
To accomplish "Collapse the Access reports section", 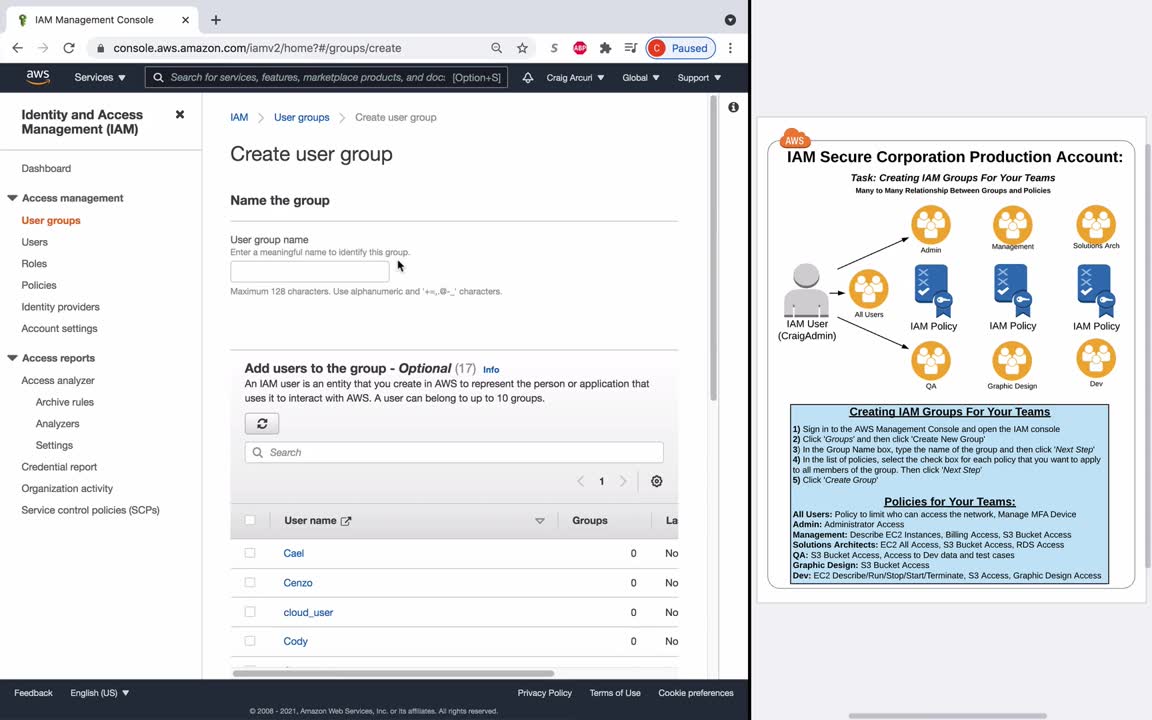I will click(x=12, y=358).
